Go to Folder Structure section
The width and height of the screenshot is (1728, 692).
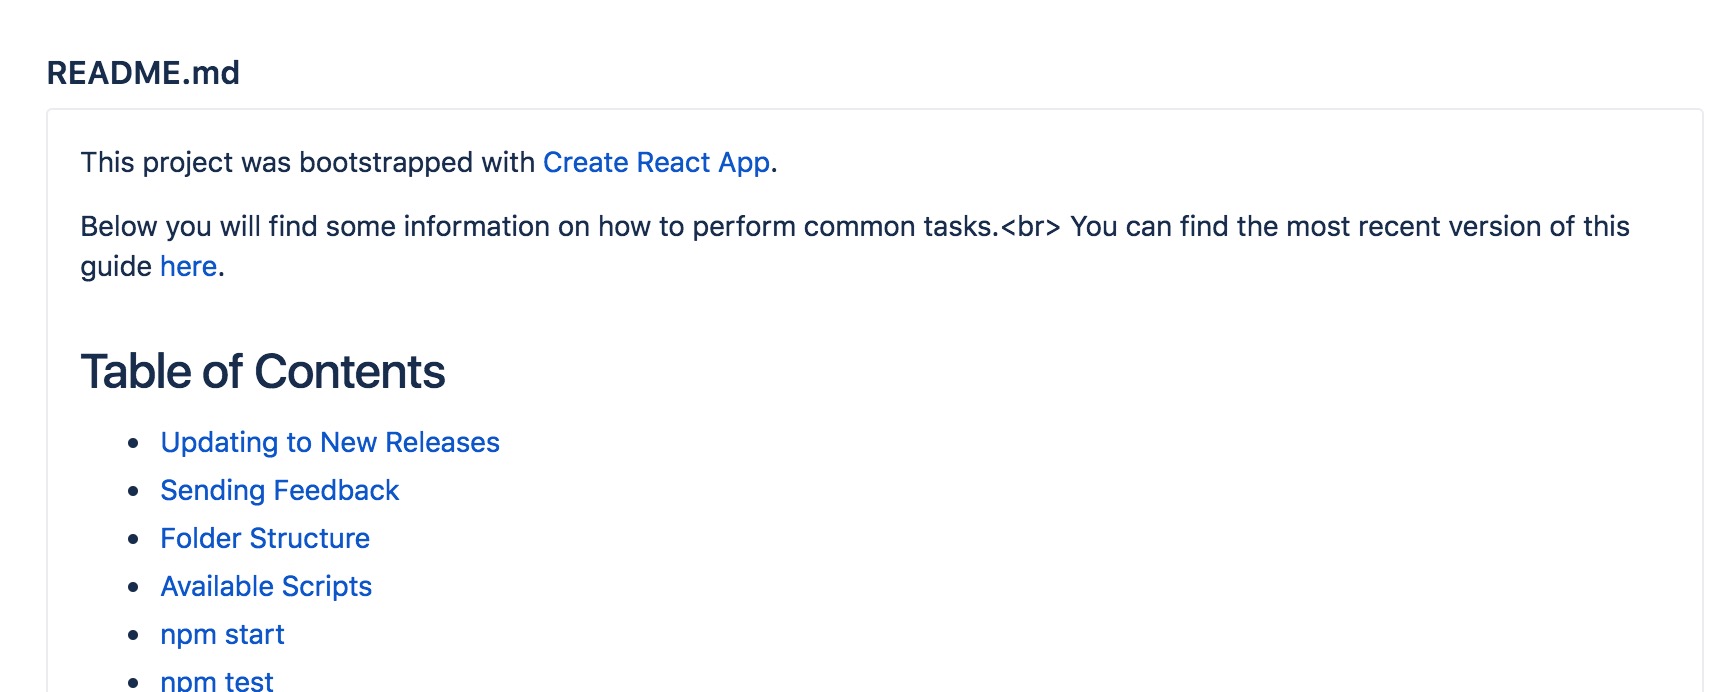coord(265,539)
